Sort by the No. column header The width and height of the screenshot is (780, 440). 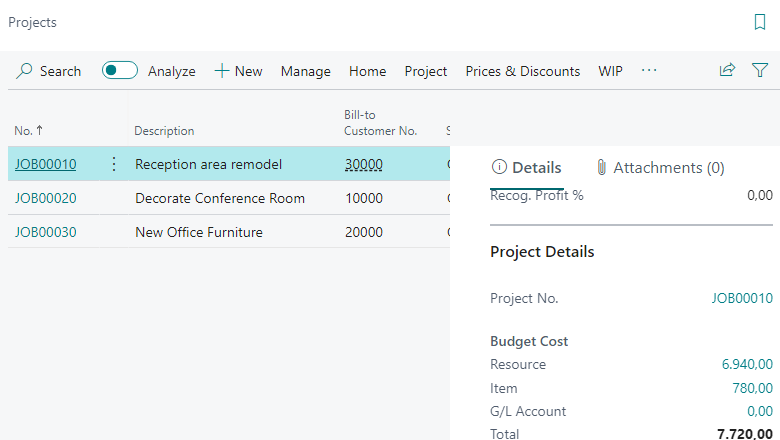[28, 131]
